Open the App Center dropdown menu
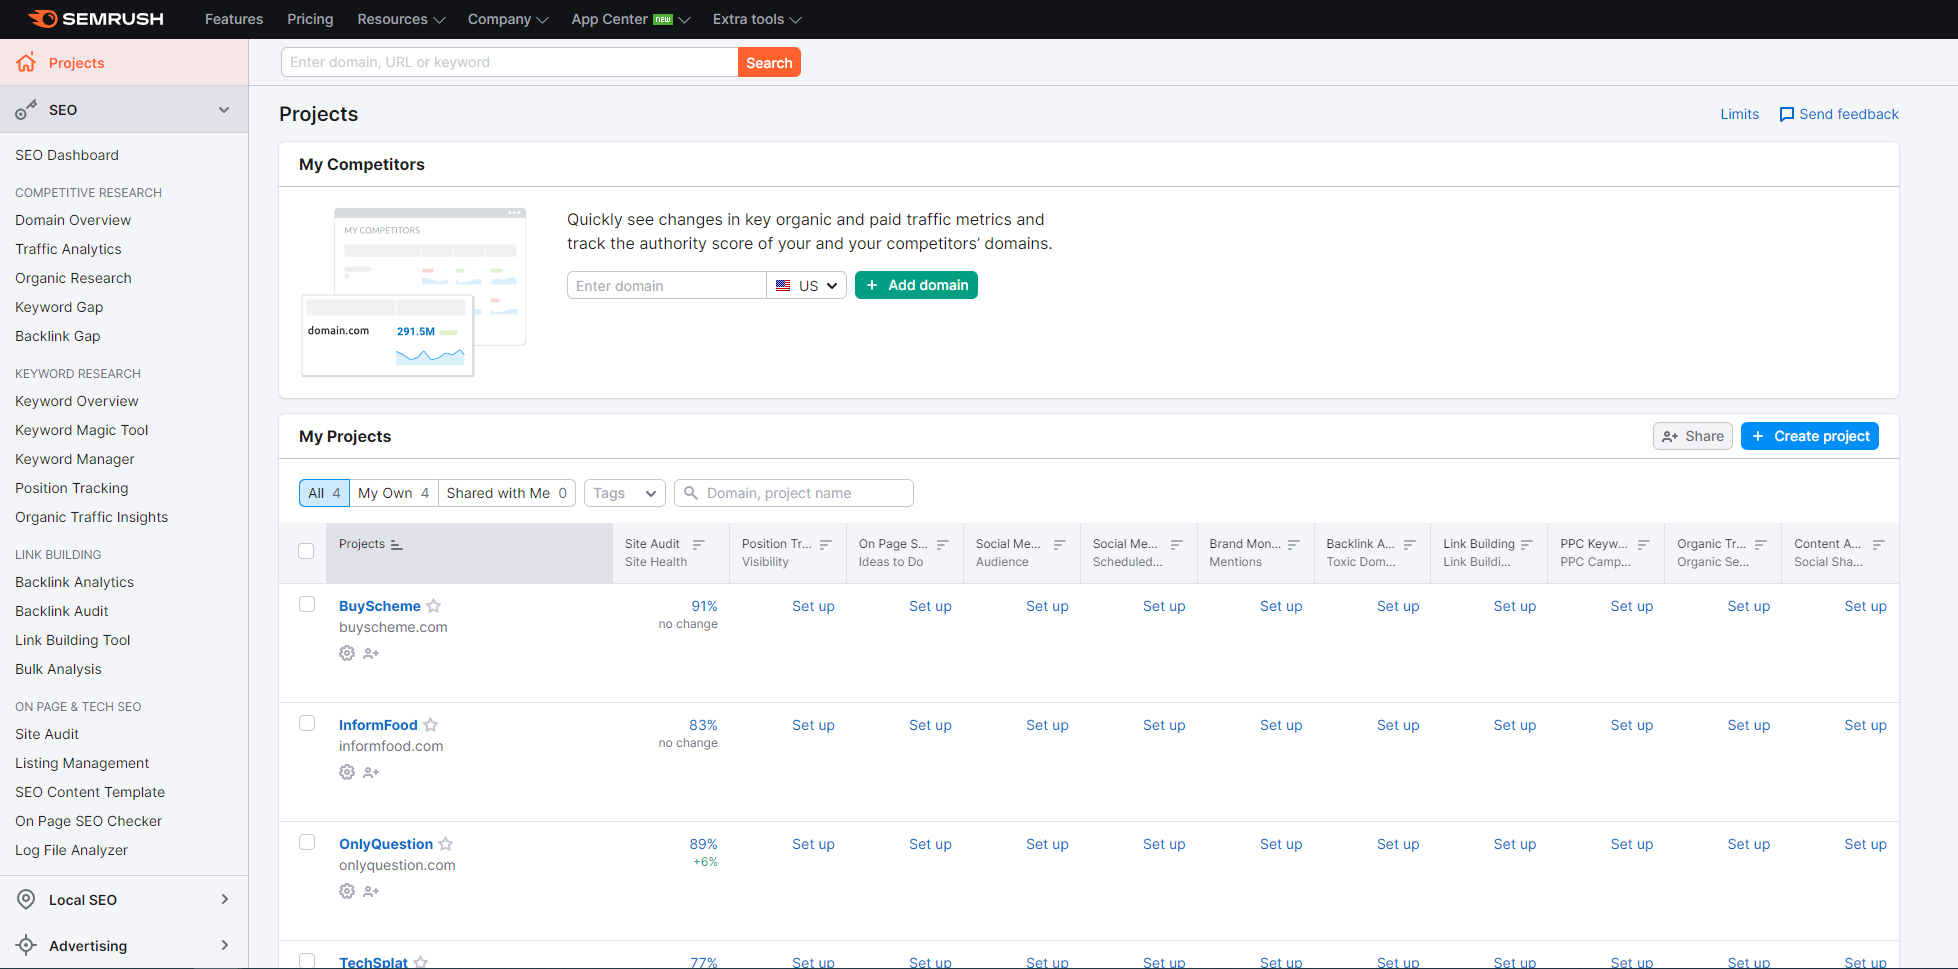Screen dimensions: 1958x969 [x=631, y=19]
